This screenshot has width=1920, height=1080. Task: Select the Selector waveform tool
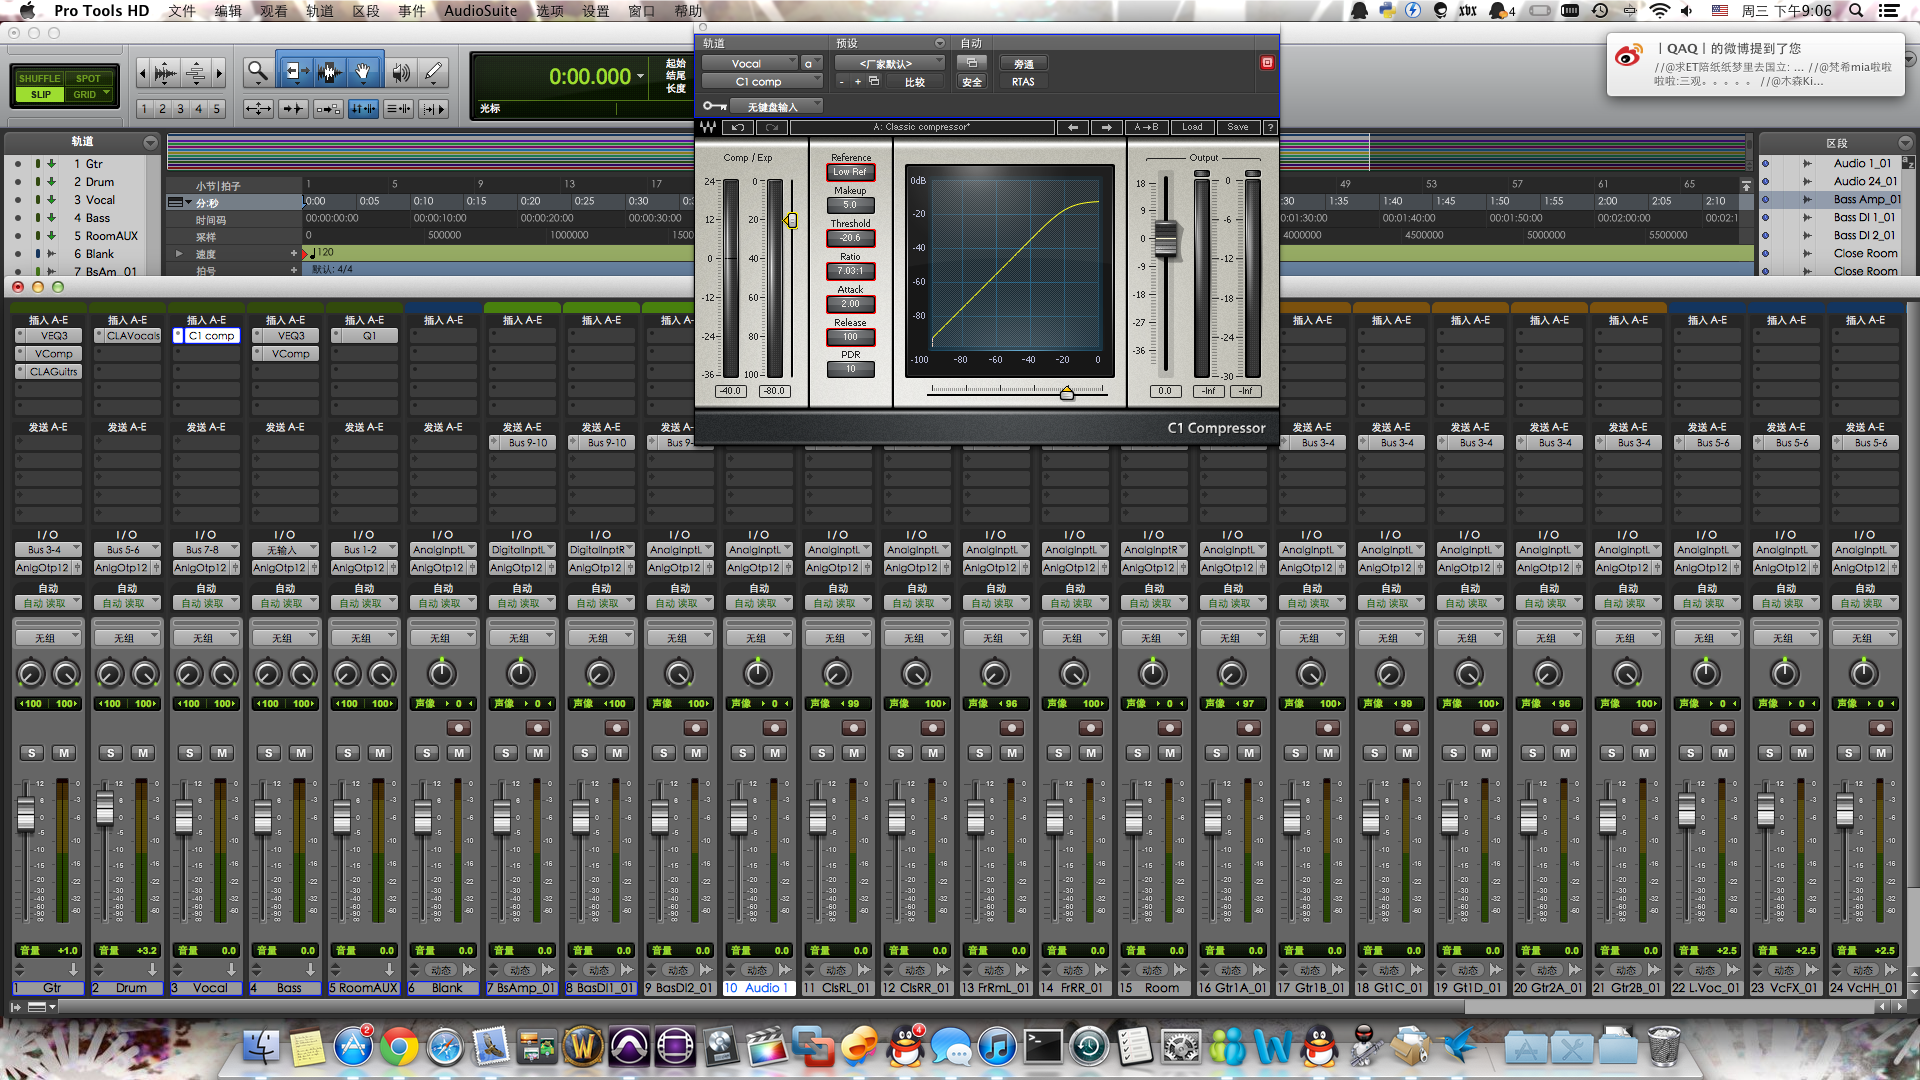[x=329, y=72]
